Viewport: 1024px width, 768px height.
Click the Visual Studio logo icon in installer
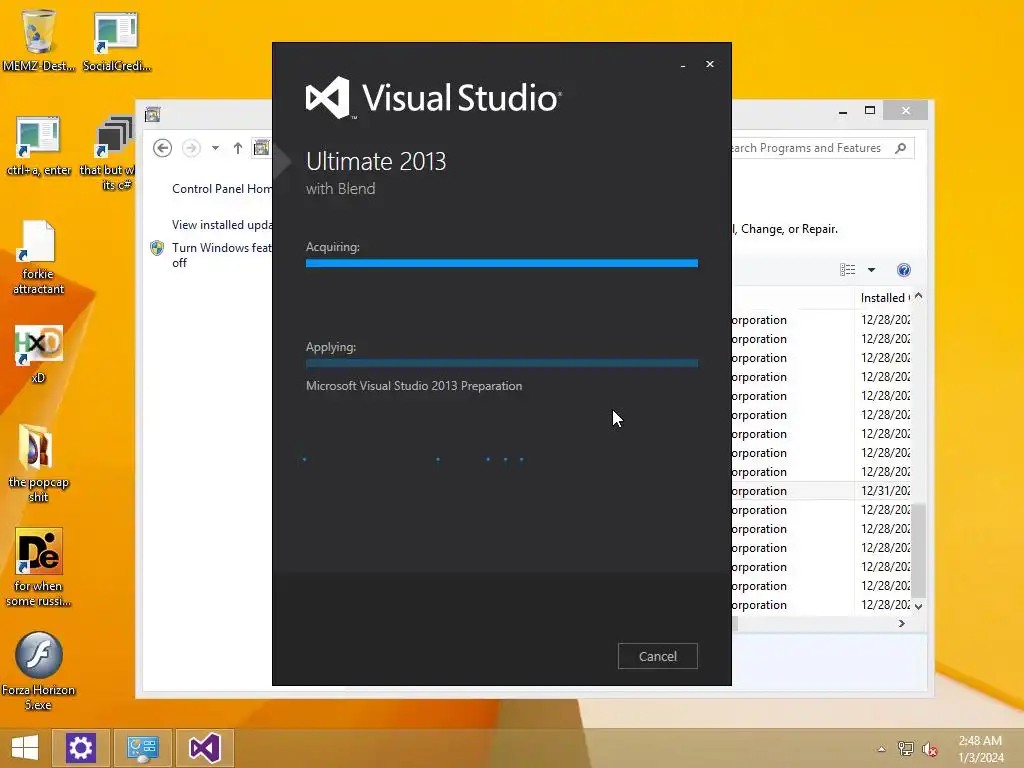tap(328, 98)
